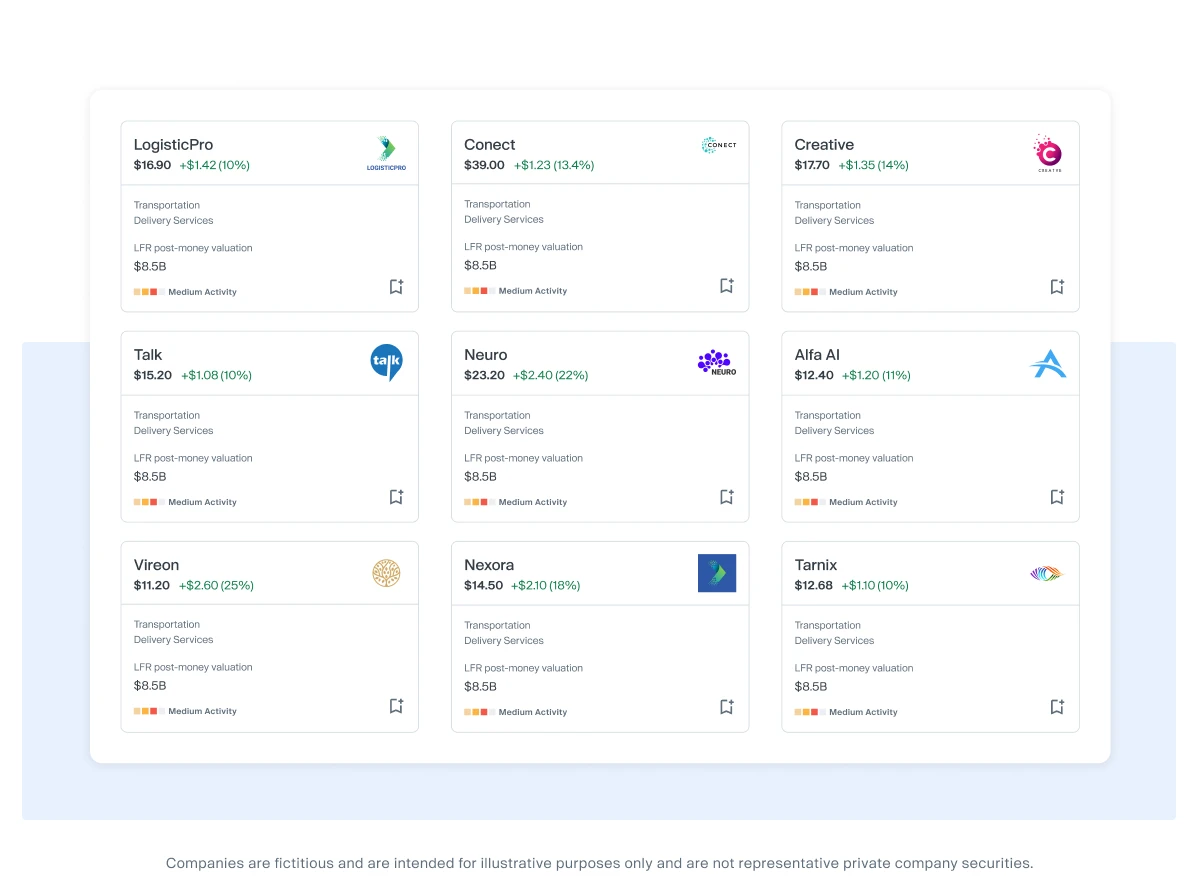Click the Alfa AI blue logo

[1048, 364]
